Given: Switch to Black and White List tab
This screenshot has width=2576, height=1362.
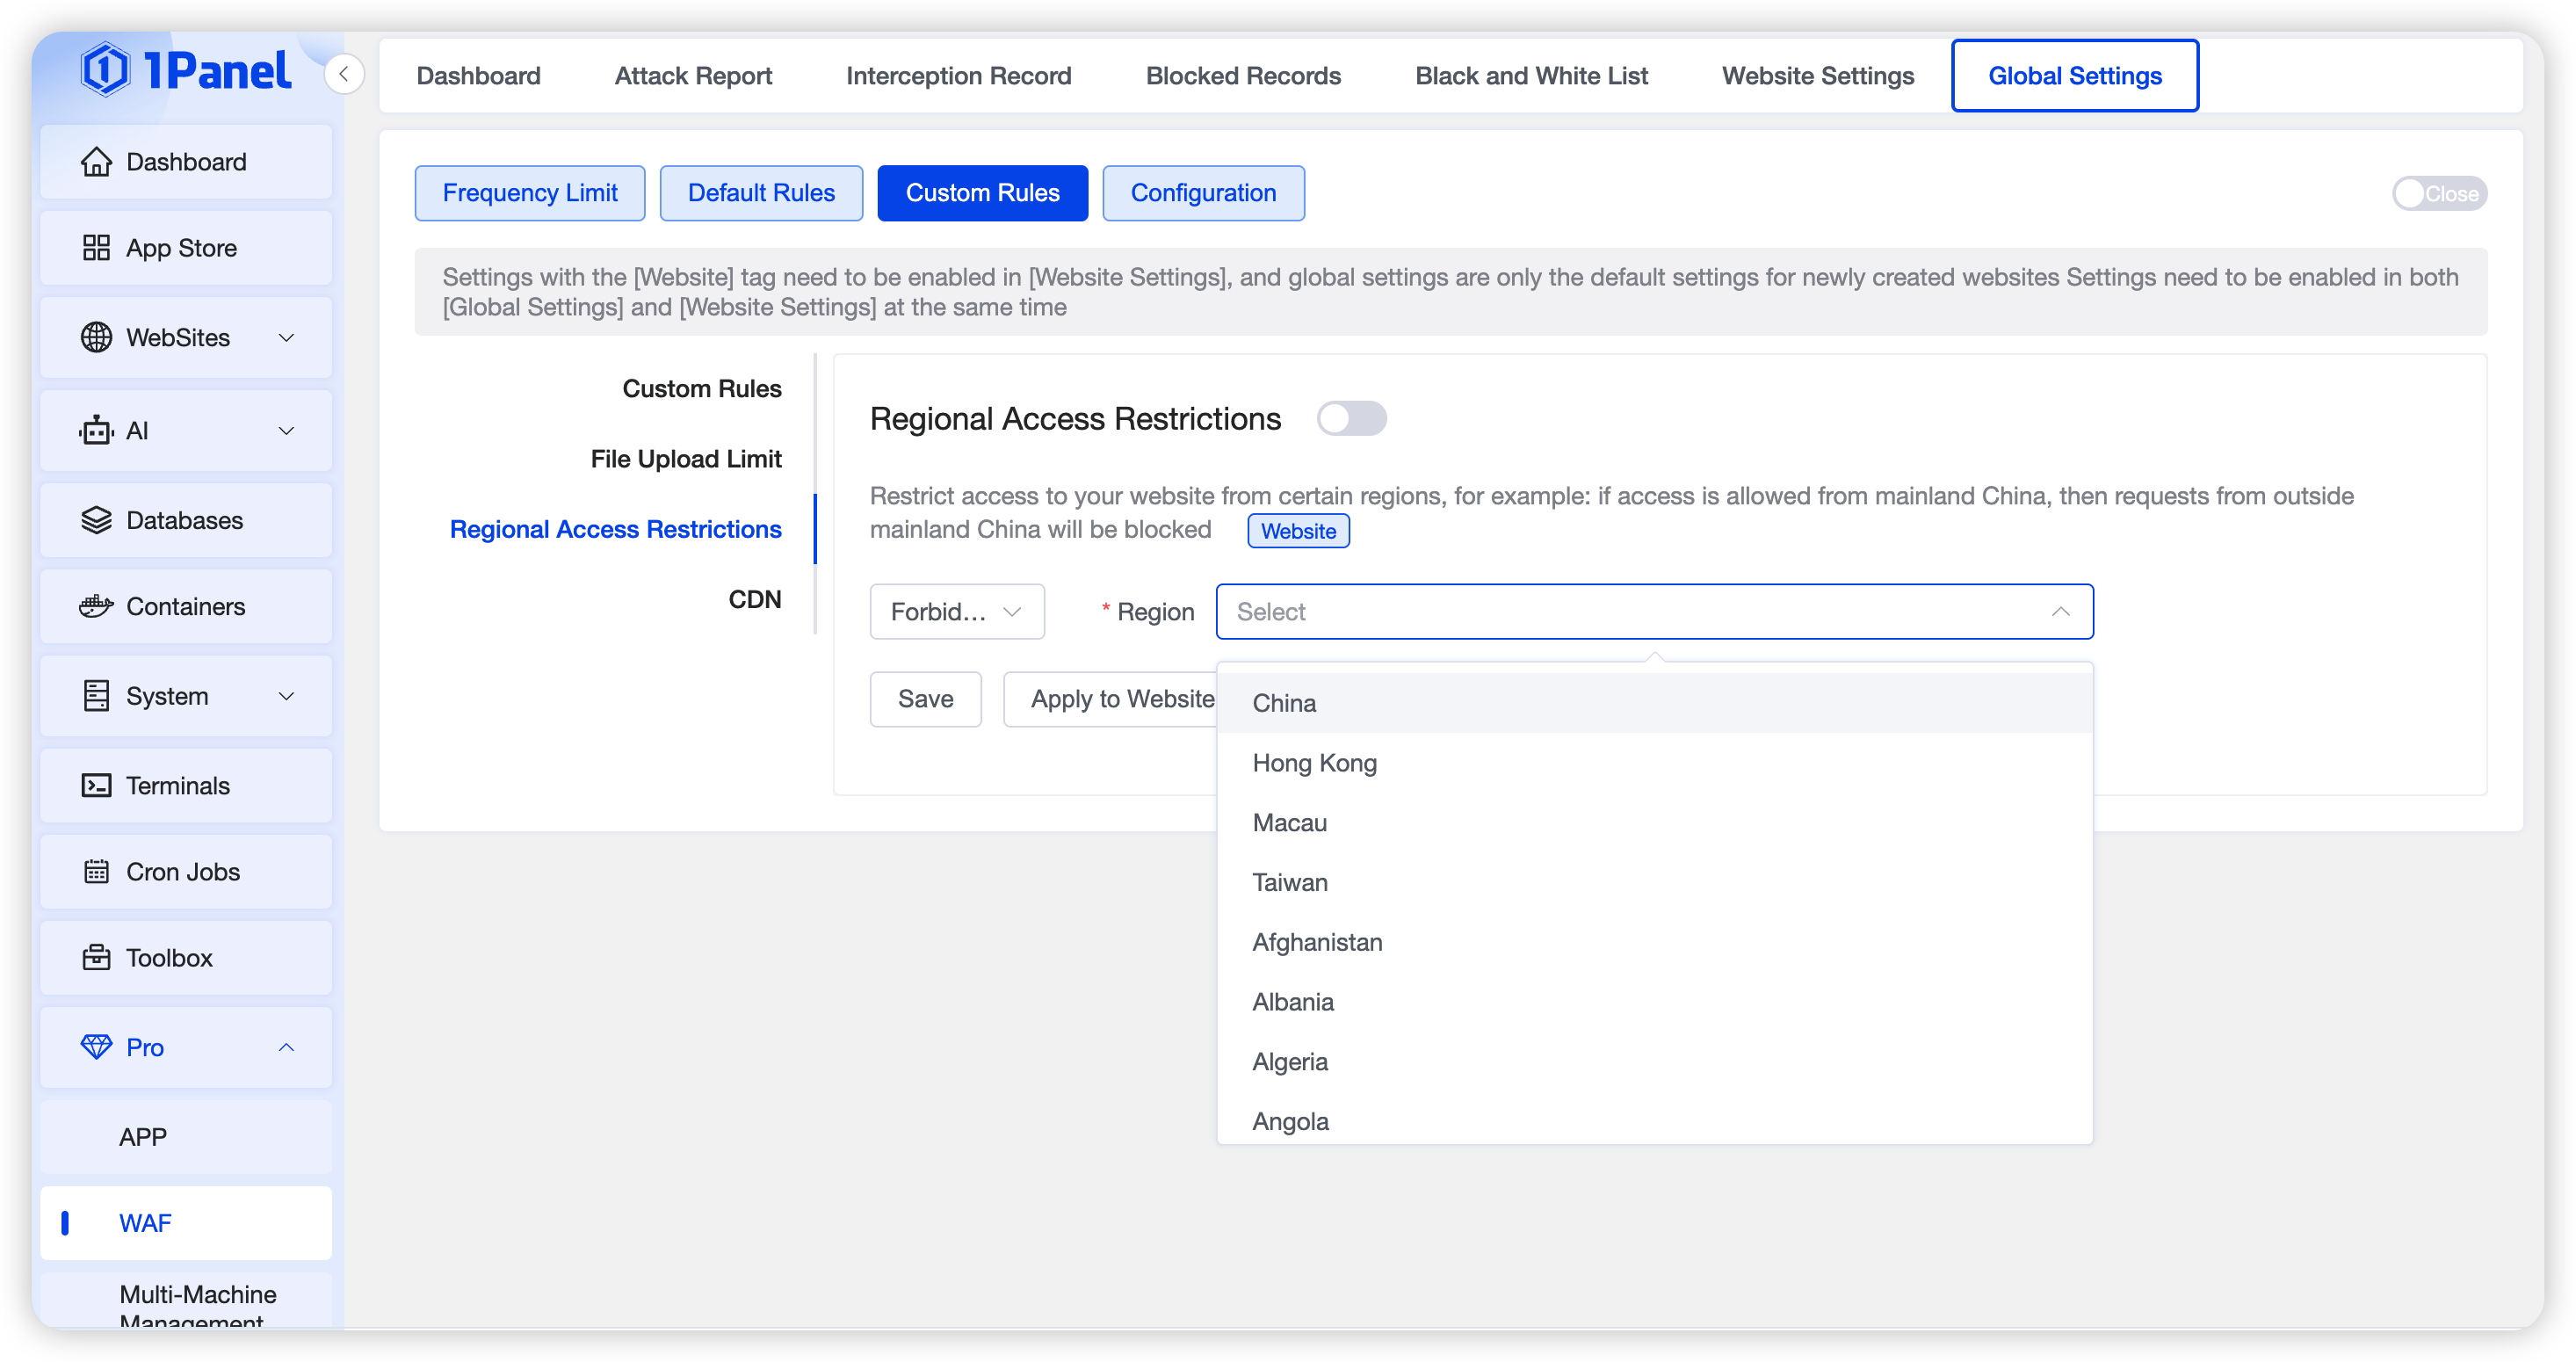Looking at the screenshot, I should pos(1531,76).
